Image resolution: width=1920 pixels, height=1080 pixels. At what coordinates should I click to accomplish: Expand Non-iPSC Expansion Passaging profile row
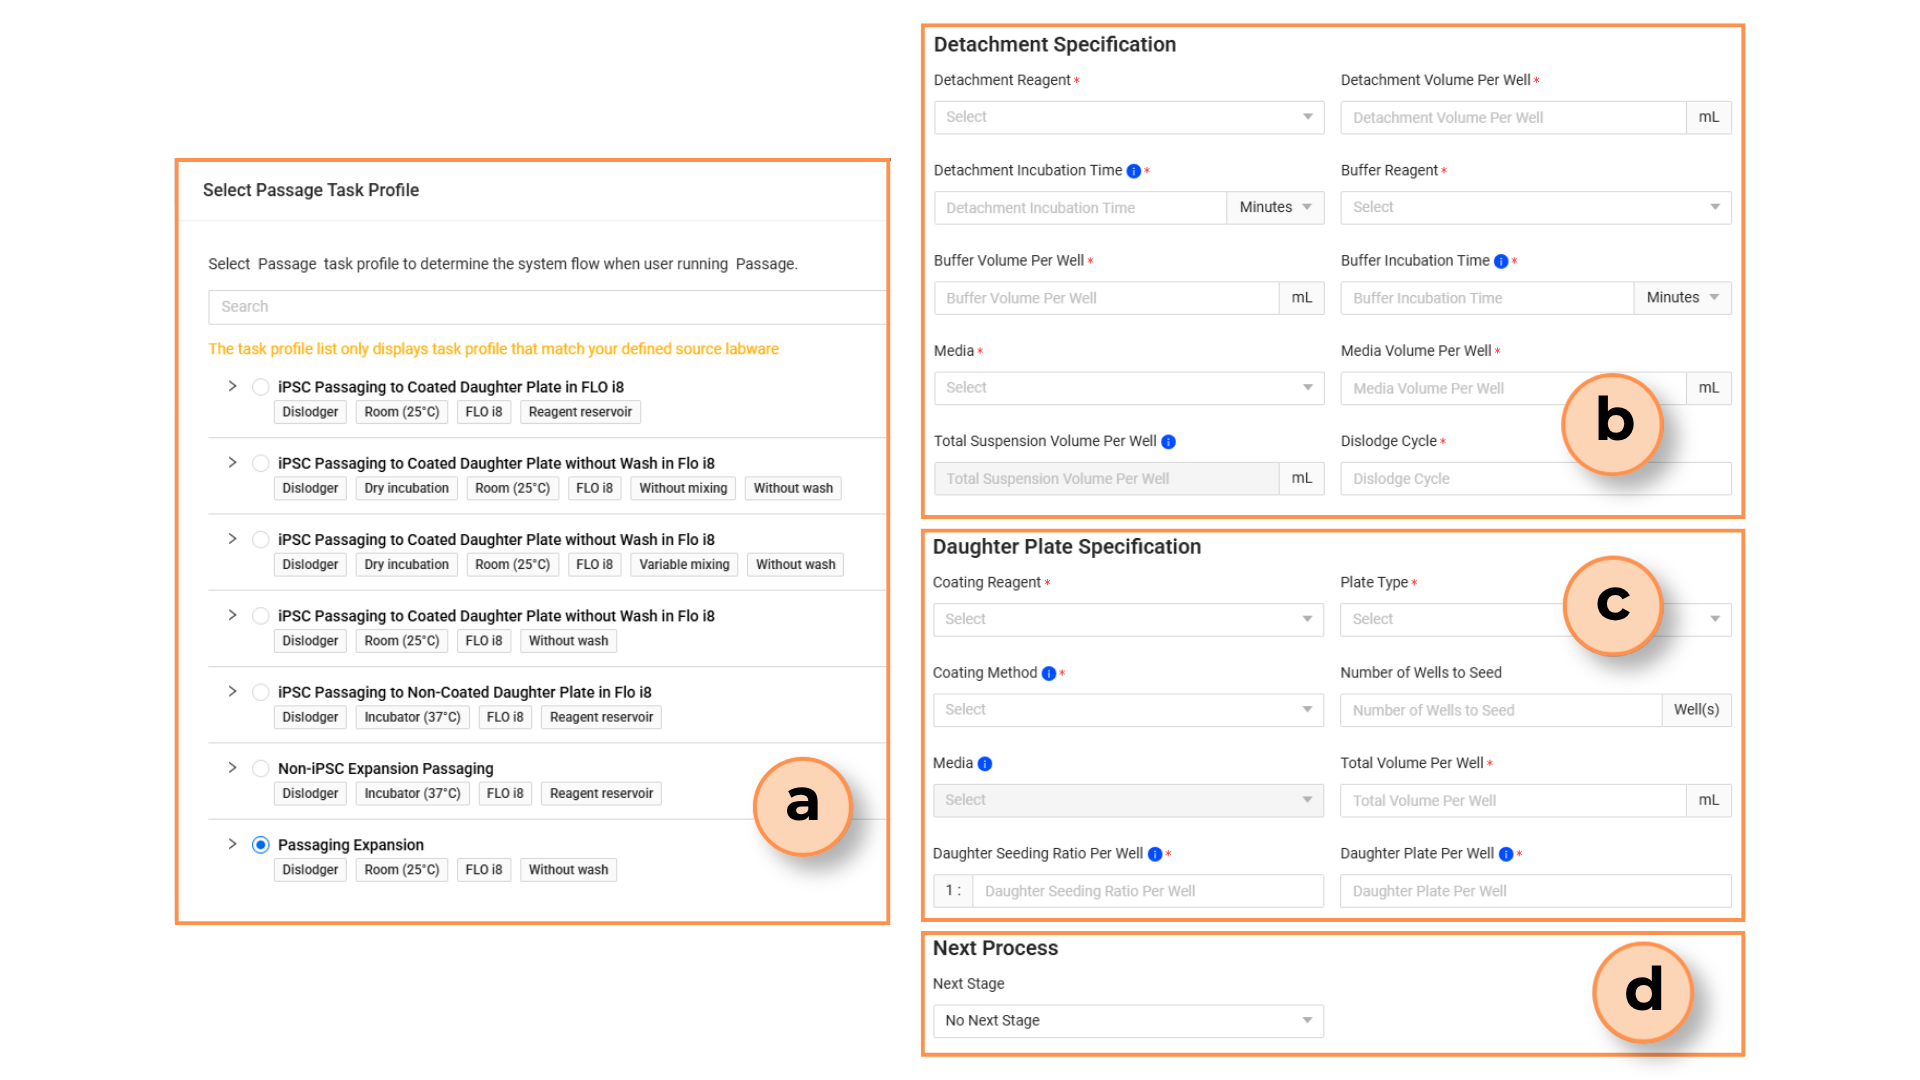coord(232,768)
